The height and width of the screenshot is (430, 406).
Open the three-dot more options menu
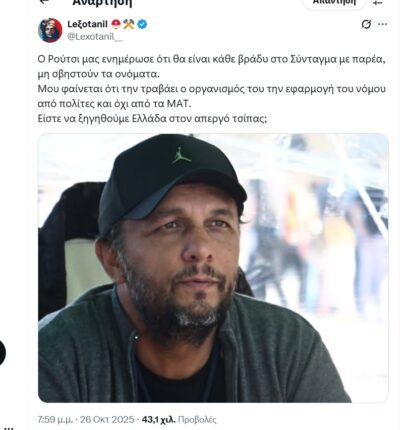383,24
